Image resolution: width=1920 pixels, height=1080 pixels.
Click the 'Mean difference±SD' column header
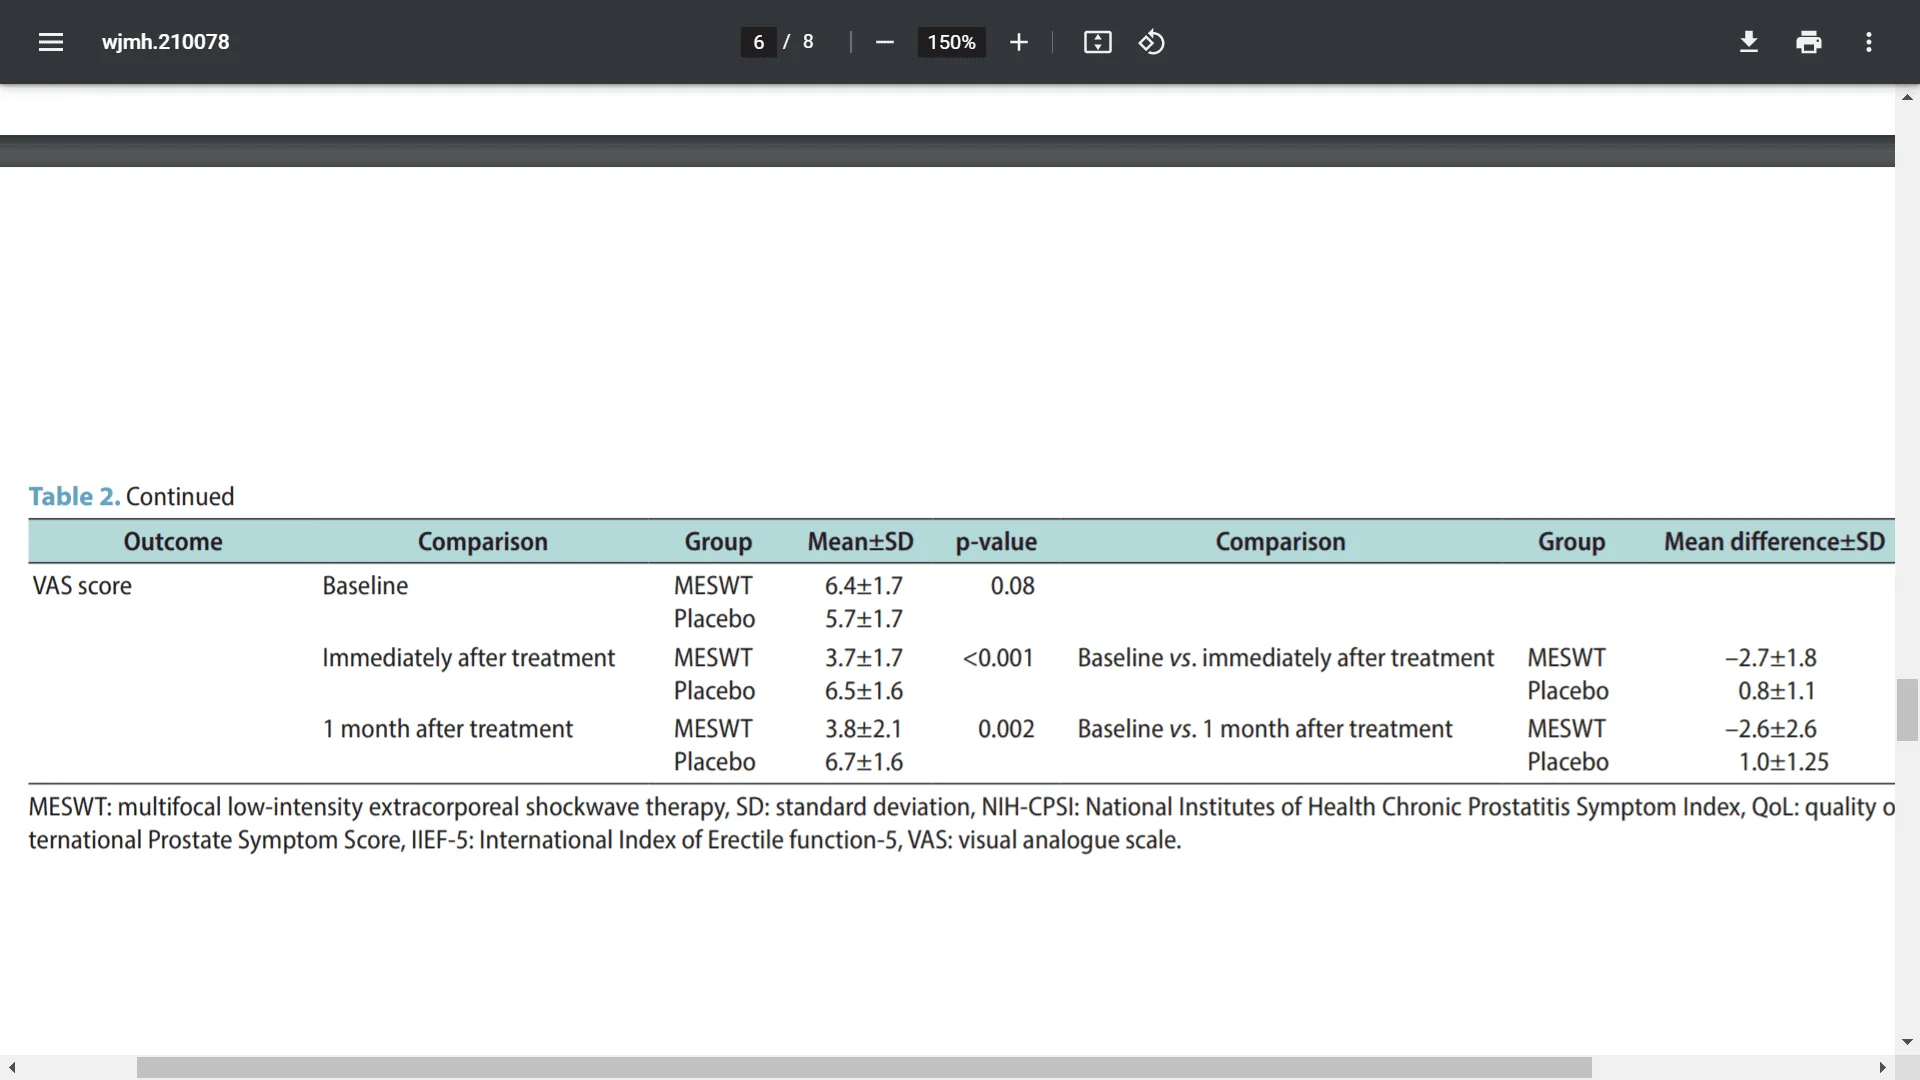[x=1775, y=541]
